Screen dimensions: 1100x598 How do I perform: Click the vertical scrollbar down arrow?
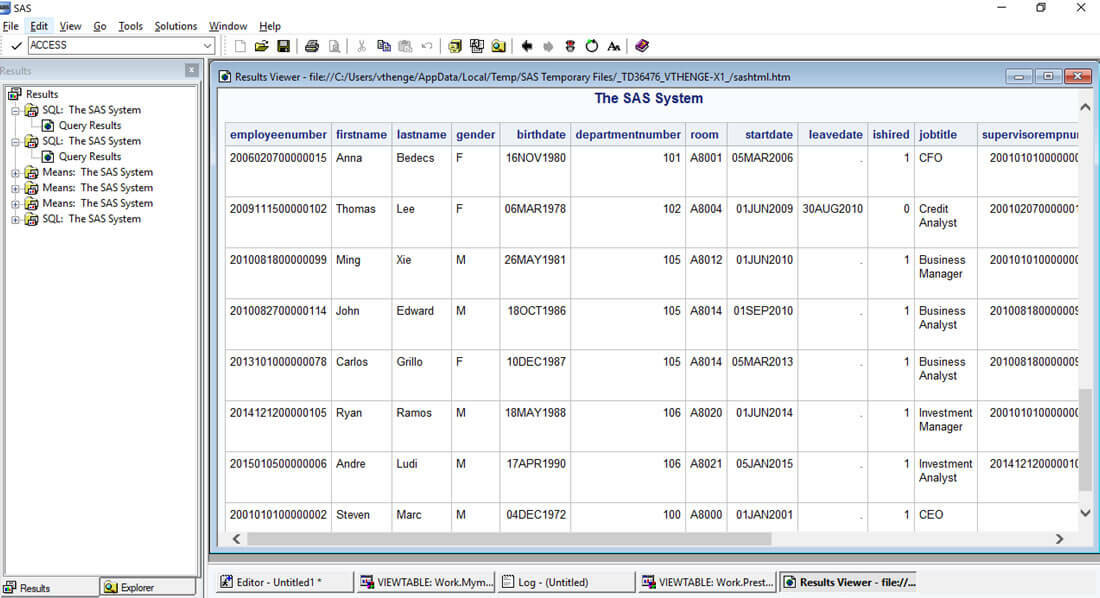[x=1085, y=513]
